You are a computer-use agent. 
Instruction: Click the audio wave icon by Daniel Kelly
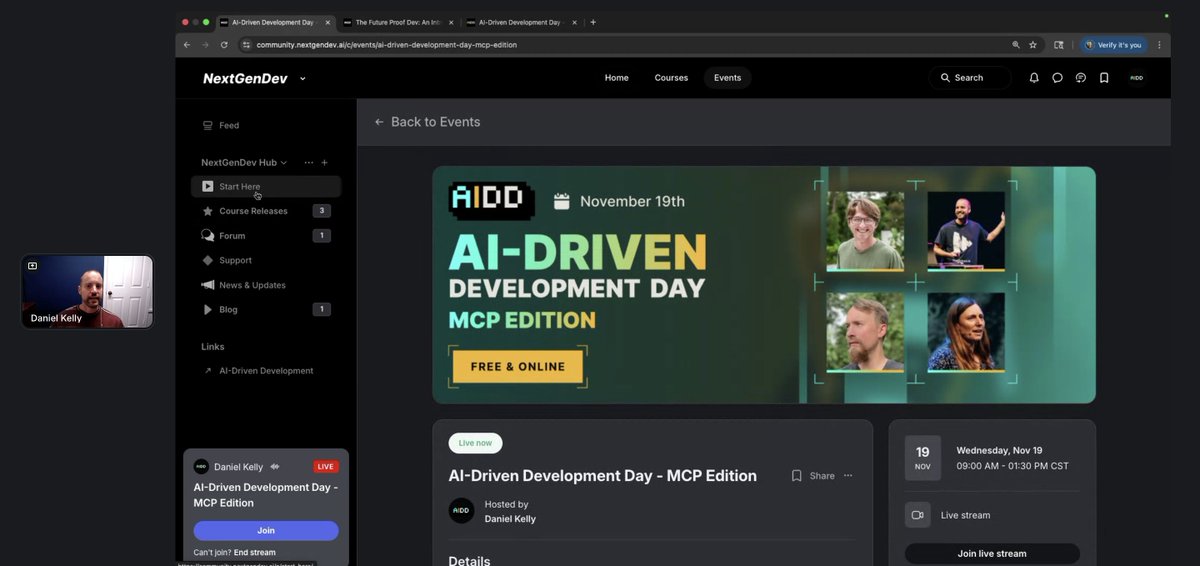pyautogui.click(x=274, y=467)
